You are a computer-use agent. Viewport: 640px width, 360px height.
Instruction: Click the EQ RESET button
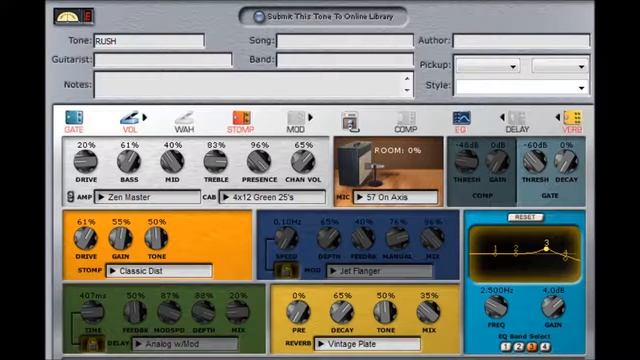click(525, 217)
